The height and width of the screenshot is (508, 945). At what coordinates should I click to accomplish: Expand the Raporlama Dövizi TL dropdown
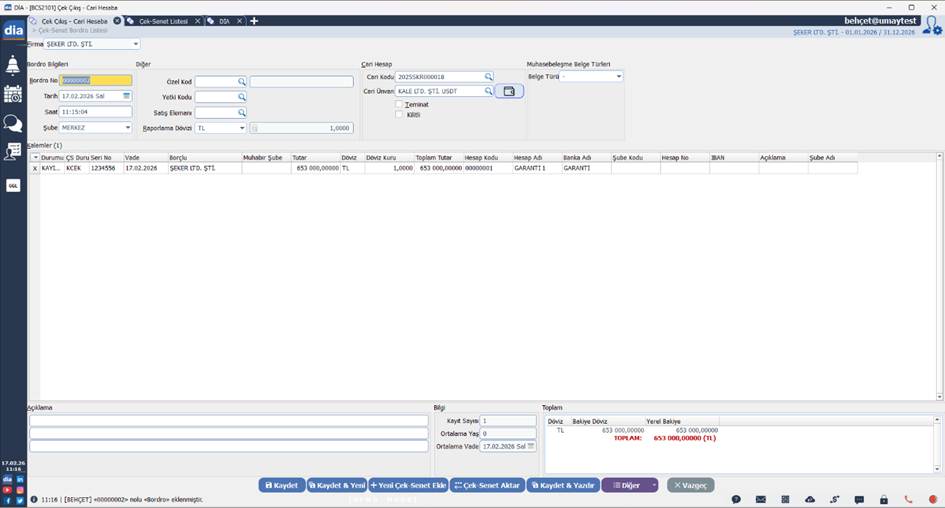pyautogui.click(x=242, y=128)
